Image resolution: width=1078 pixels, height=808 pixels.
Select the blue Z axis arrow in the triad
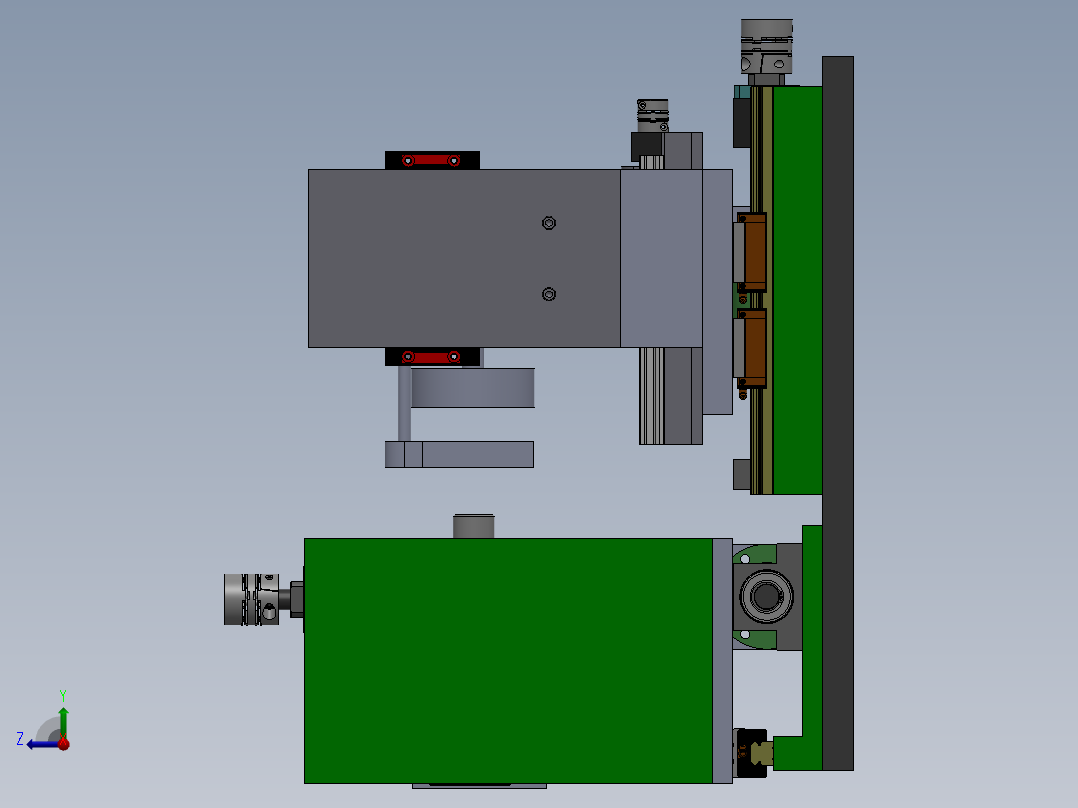42,742
